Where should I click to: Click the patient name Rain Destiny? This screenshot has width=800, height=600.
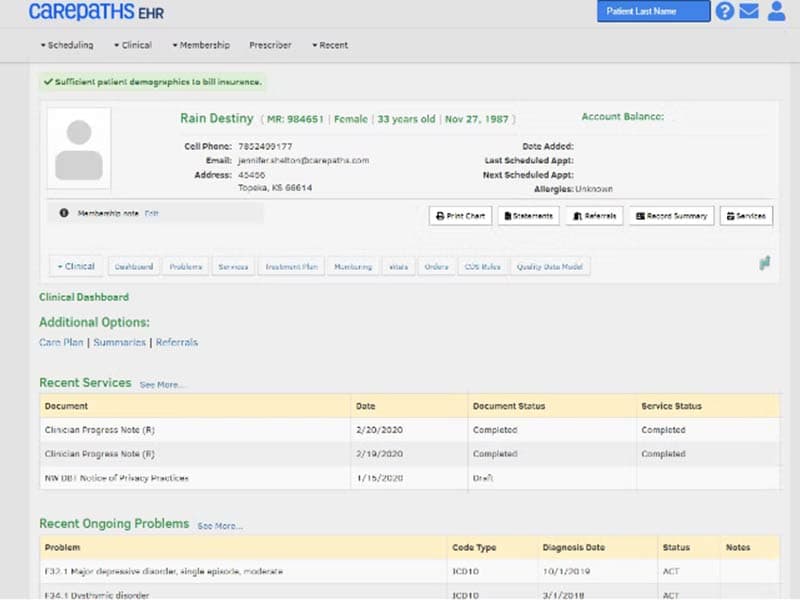(x=217, y=118)
